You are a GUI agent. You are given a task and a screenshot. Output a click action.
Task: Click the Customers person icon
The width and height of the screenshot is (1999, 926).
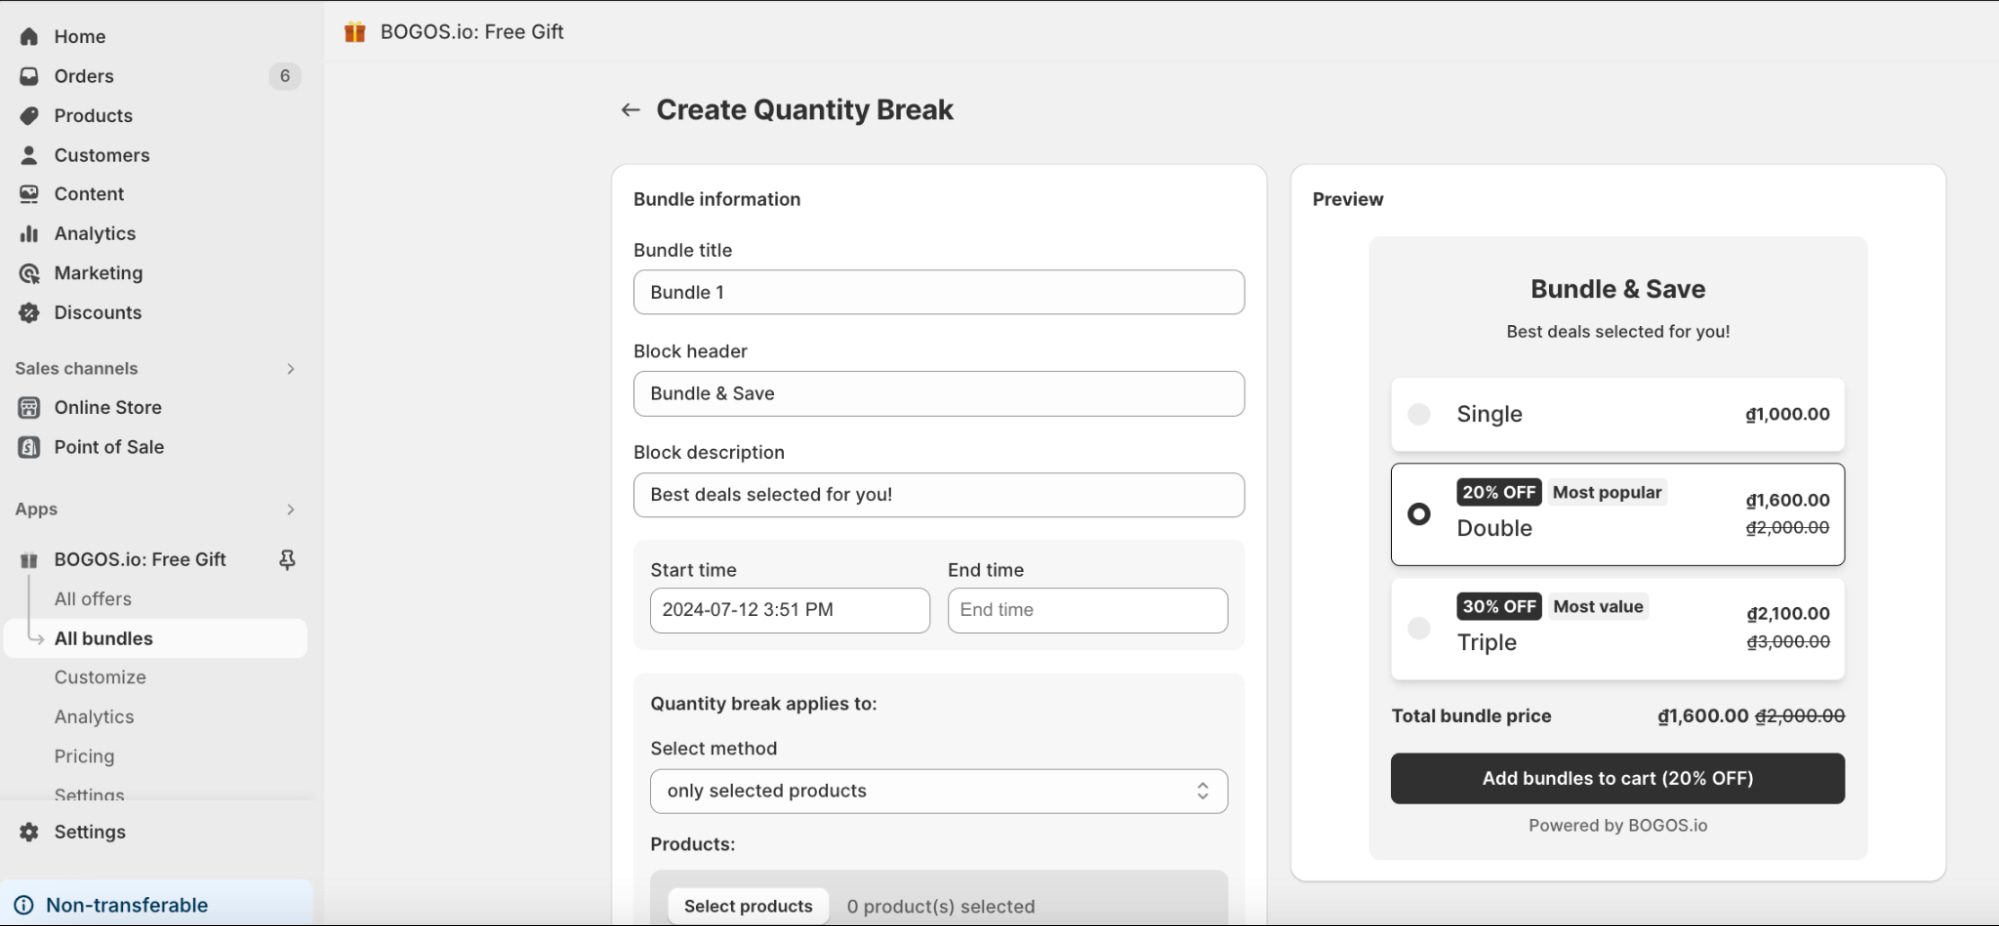tap(29, 155)
